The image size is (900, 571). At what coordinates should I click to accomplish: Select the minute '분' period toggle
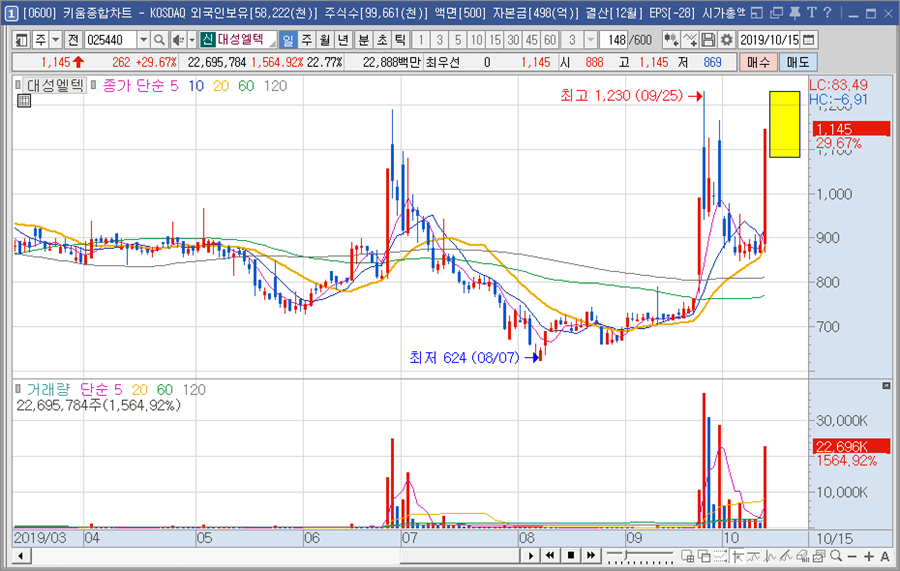364,40
